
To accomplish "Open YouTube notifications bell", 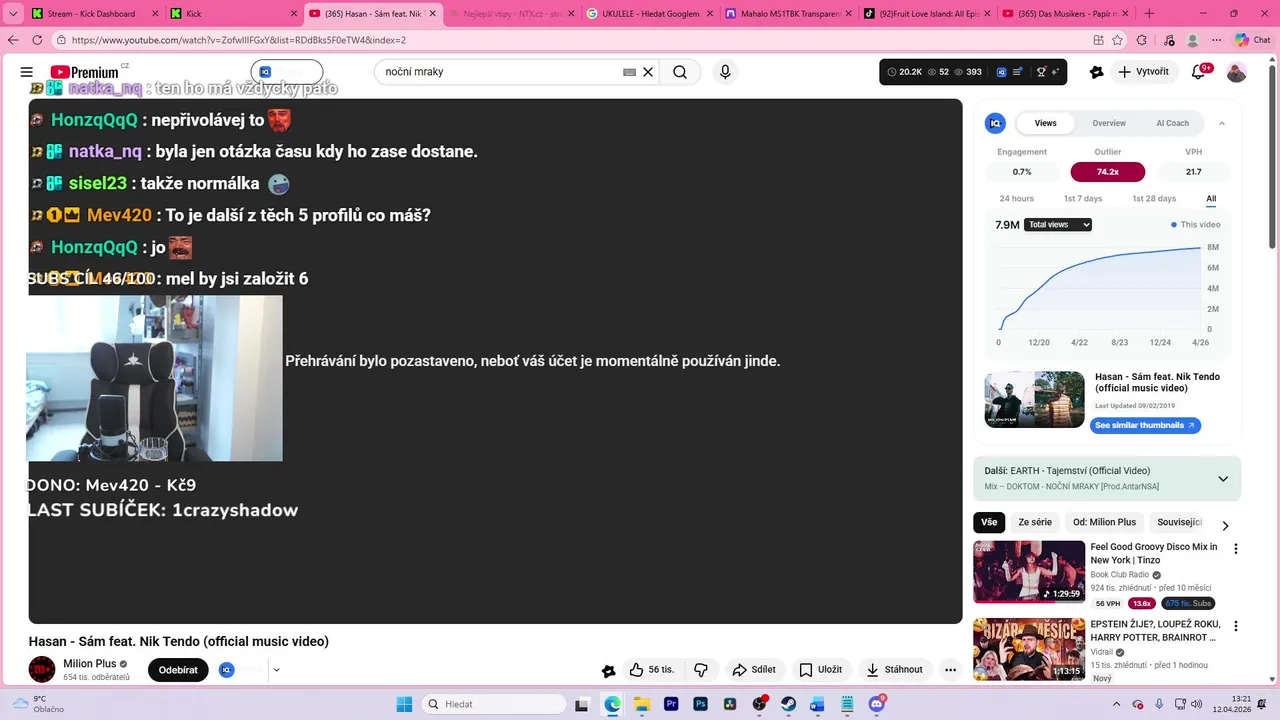I will pos(1199,72).
